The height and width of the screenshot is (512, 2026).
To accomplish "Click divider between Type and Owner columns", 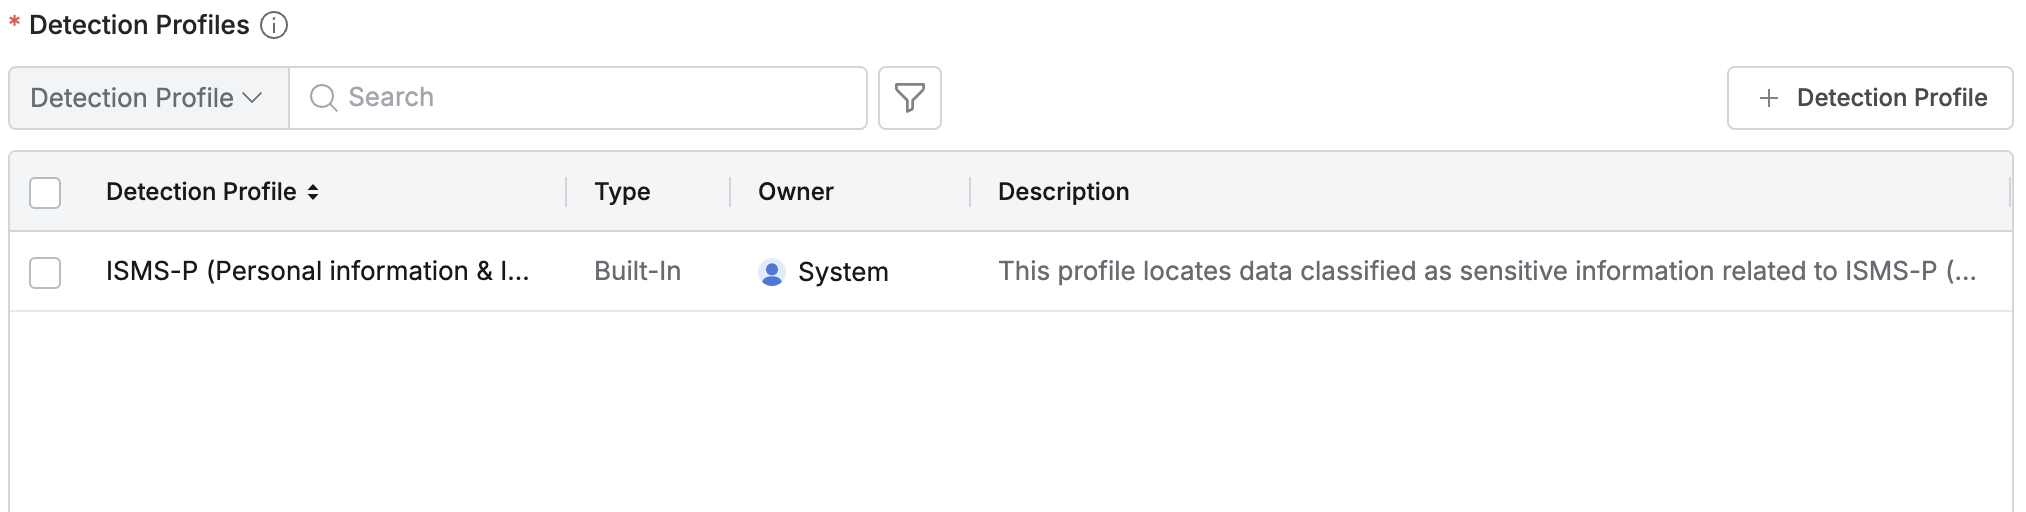I will pos(730,192).
